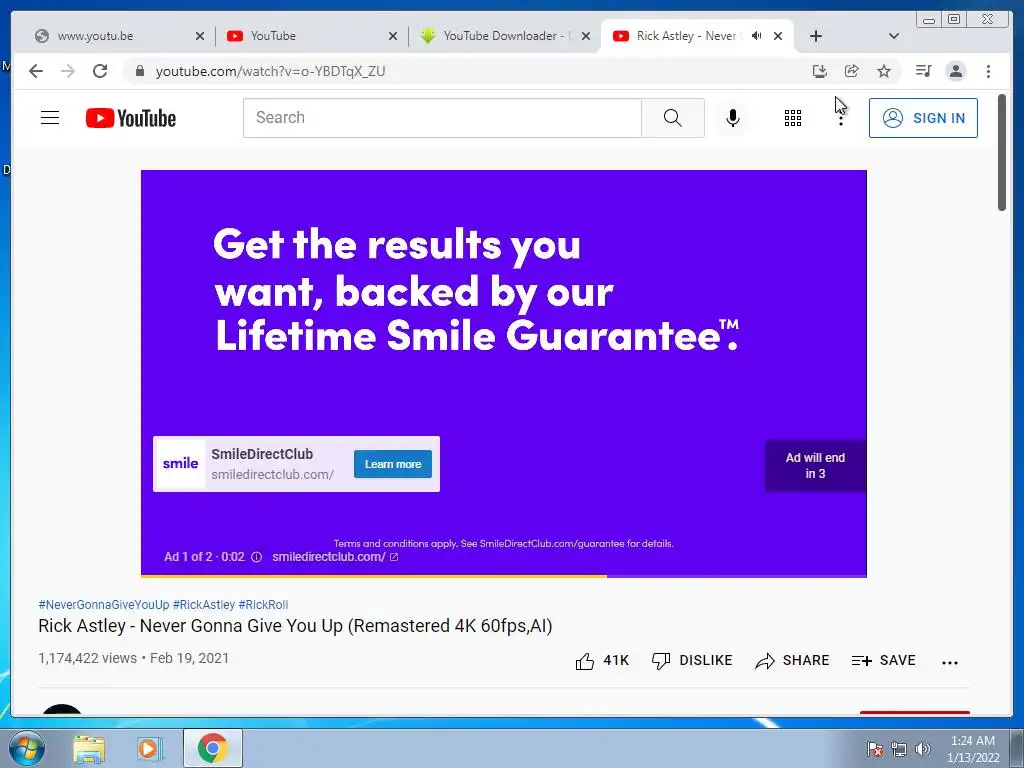Click the ad progress bar

click(x=504, y=576)
